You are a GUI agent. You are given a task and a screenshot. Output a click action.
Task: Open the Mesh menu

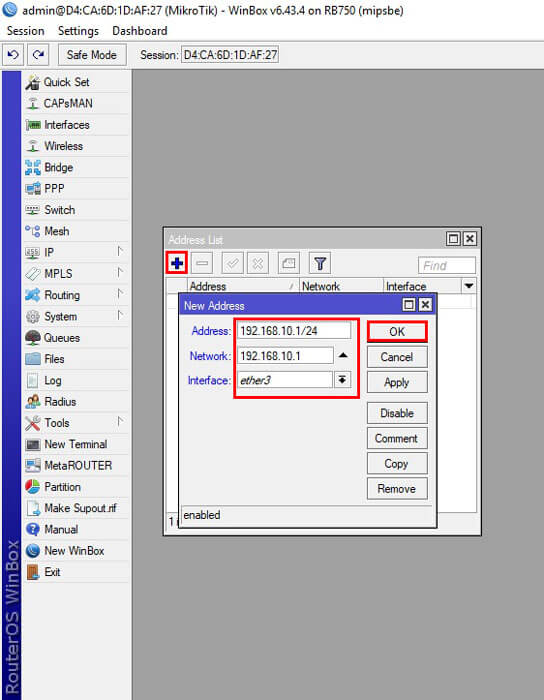[x=76, y=231]
